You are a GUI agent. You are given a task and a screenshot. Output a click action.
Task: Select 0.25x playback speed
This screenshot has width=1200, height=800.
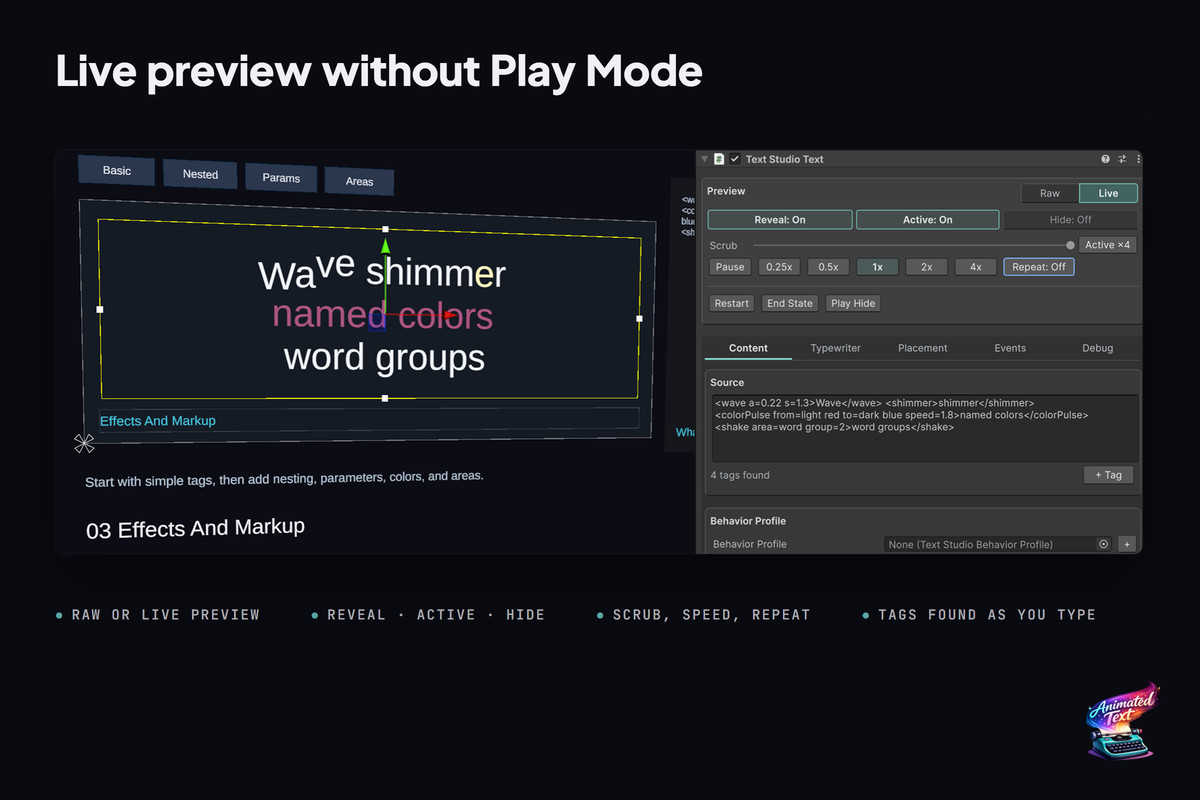point(779,267)
